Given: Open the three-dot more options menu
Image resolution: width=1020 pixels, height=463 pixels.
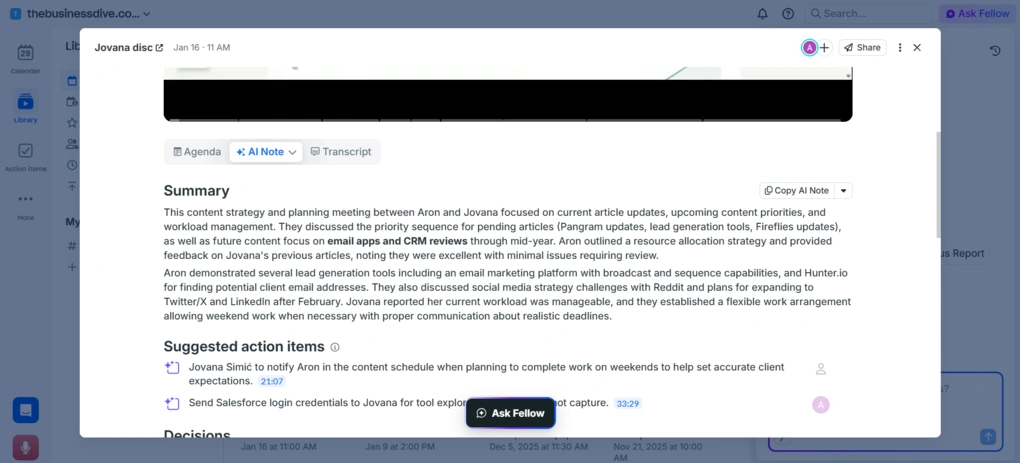Looking at the screenshot, I should click(x=900, y=48).
